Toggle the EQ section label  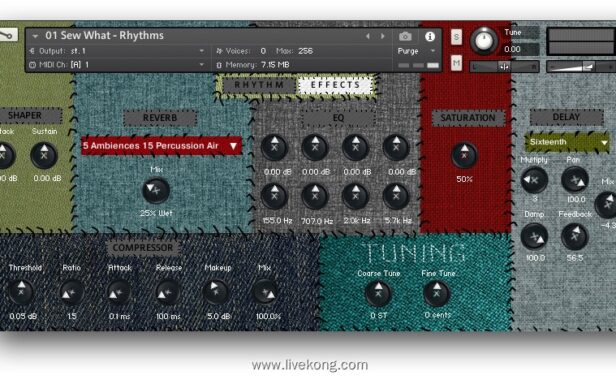(x=338, y=118)
